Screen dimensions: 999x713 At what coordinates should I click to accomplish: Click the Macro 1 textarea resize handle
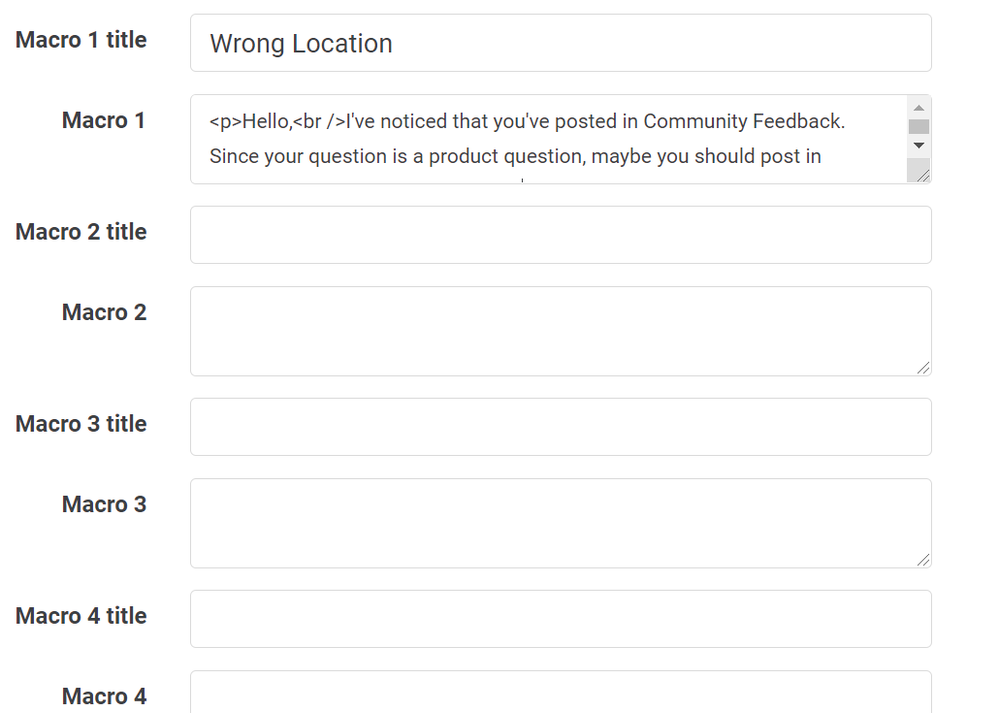(922, 175)
